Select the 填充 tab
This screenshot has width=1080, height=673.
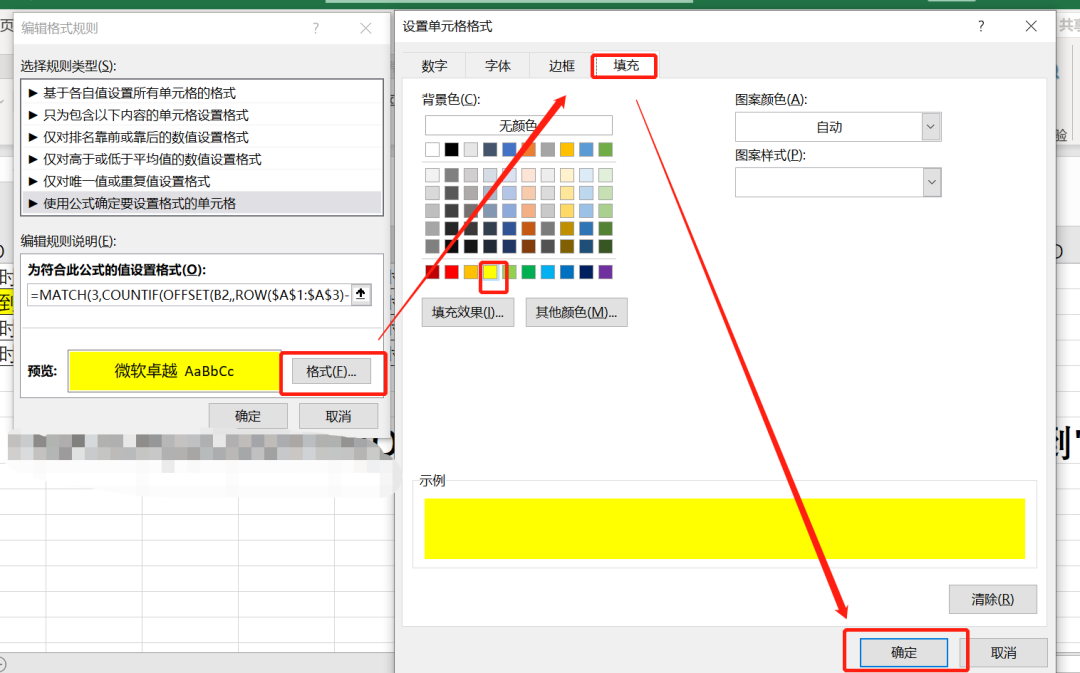click(x=625, y=65)
